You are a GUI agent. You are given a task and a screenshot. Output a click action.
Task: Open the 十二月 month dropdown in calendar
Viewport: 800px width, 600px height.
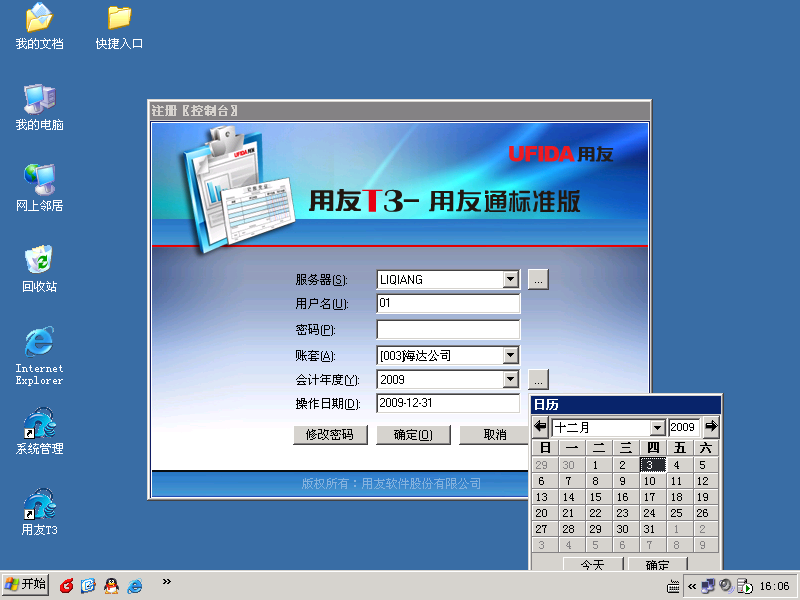[x=658, y=428]
